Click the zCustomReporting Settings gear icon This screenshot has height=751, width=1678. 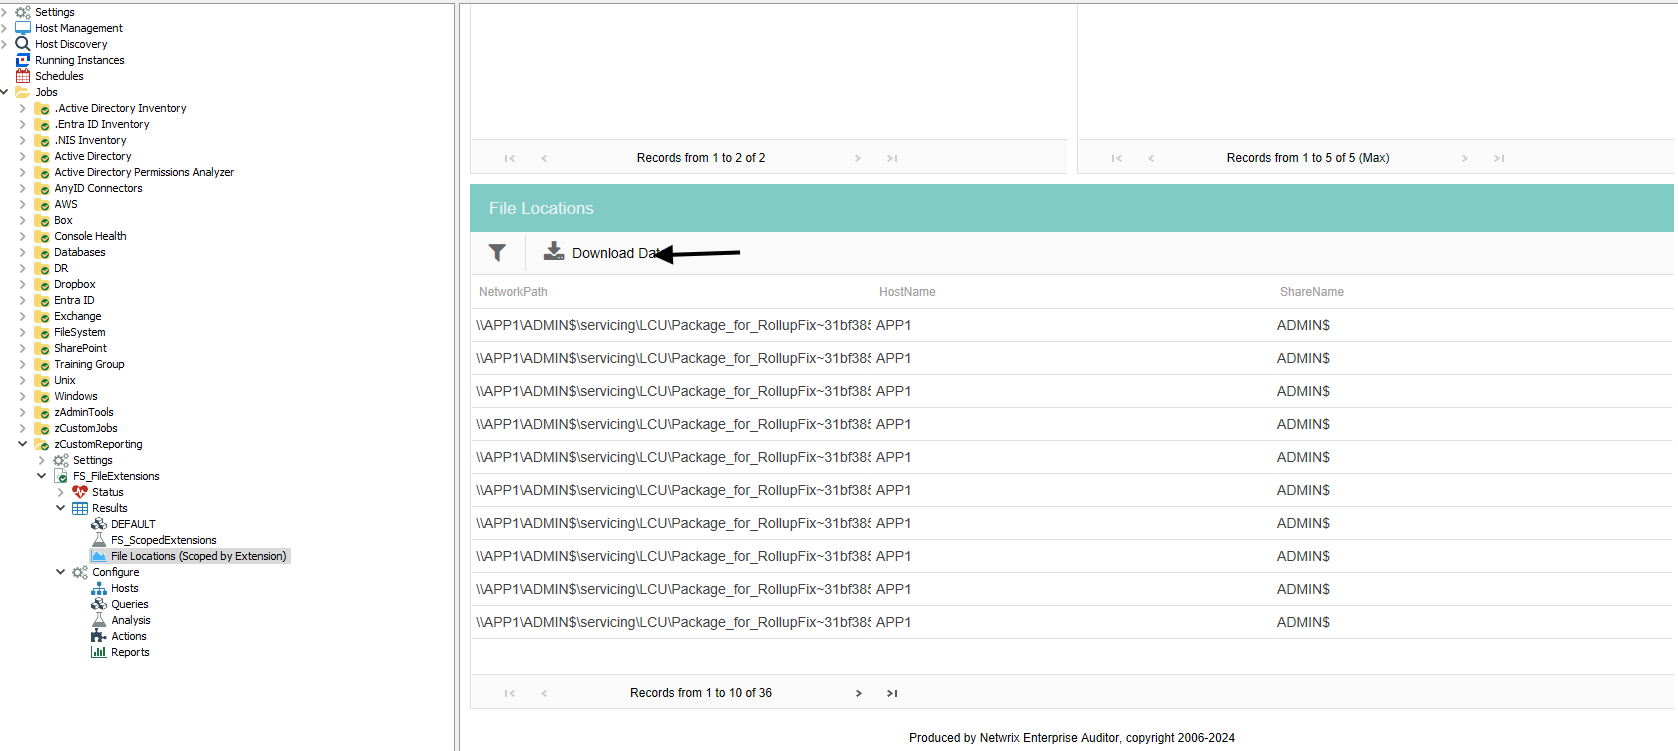61,460
